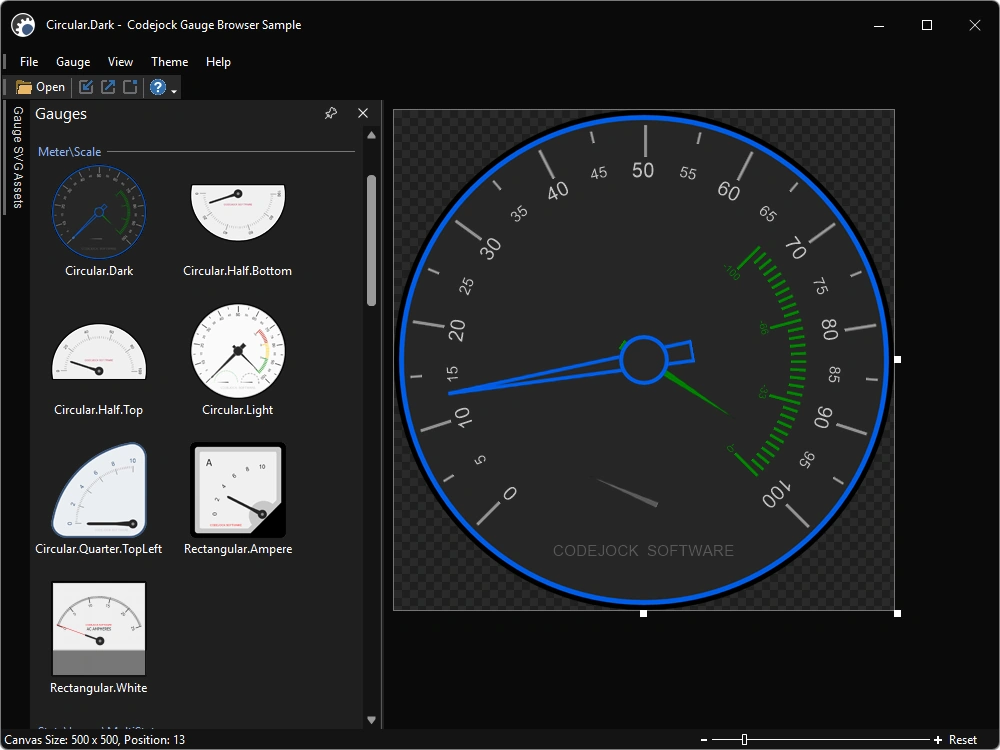Image resolution: width=1000 pixels, height=750 pixels.
Task: Click the Canvas Size status bar text
Action: pos(94,740)
